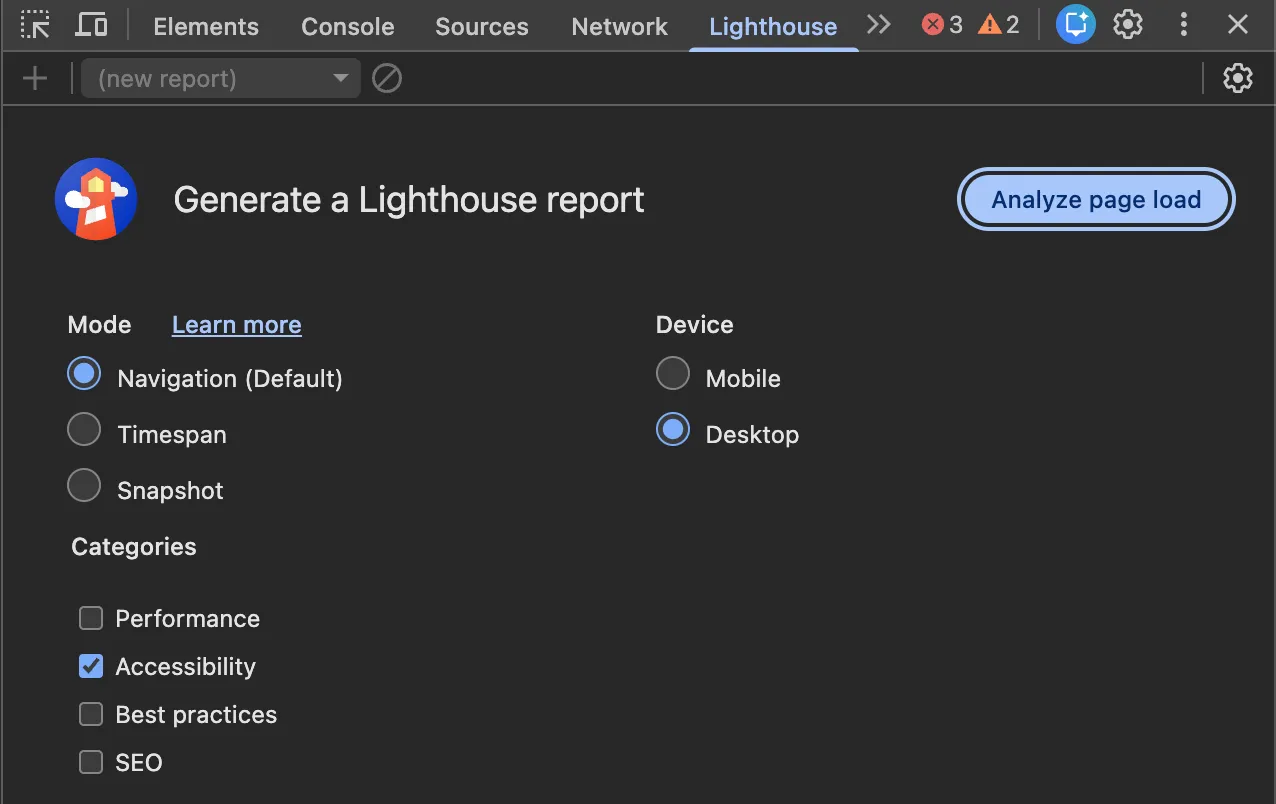Viewport: 1276px width, 804px height.
Task: Click the Categories label
Action: click(x=134, y=547)
